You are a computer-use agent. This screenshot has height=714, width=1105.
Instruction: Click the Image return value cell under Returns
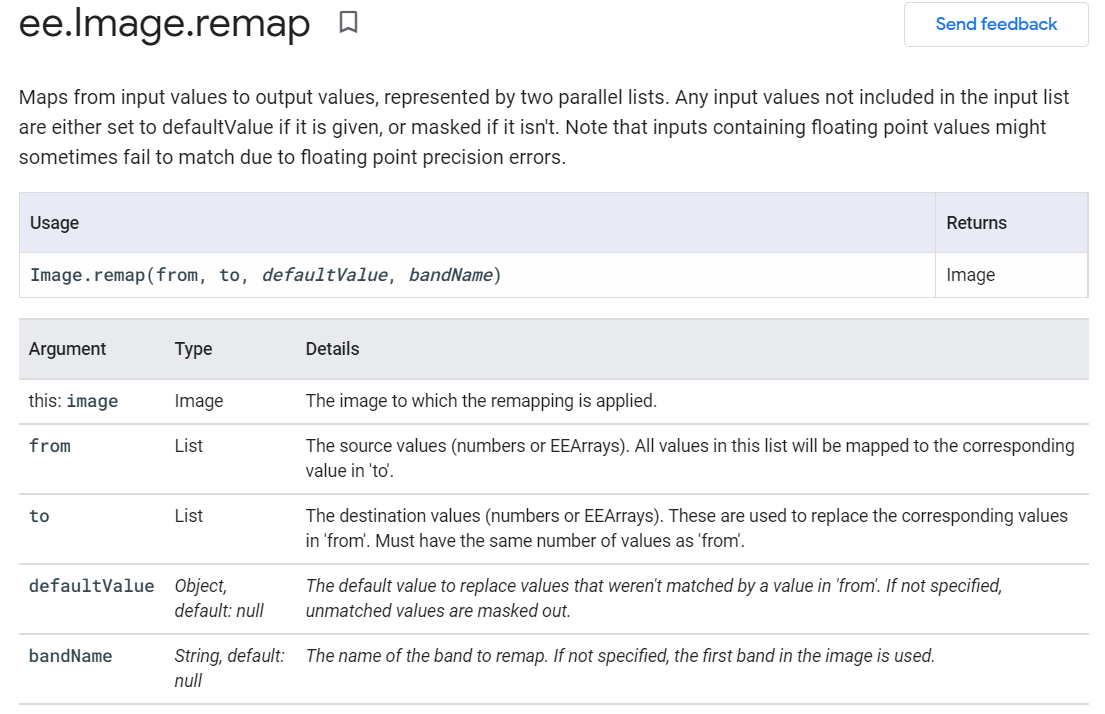pyautogui.click(x=970, y=275)
